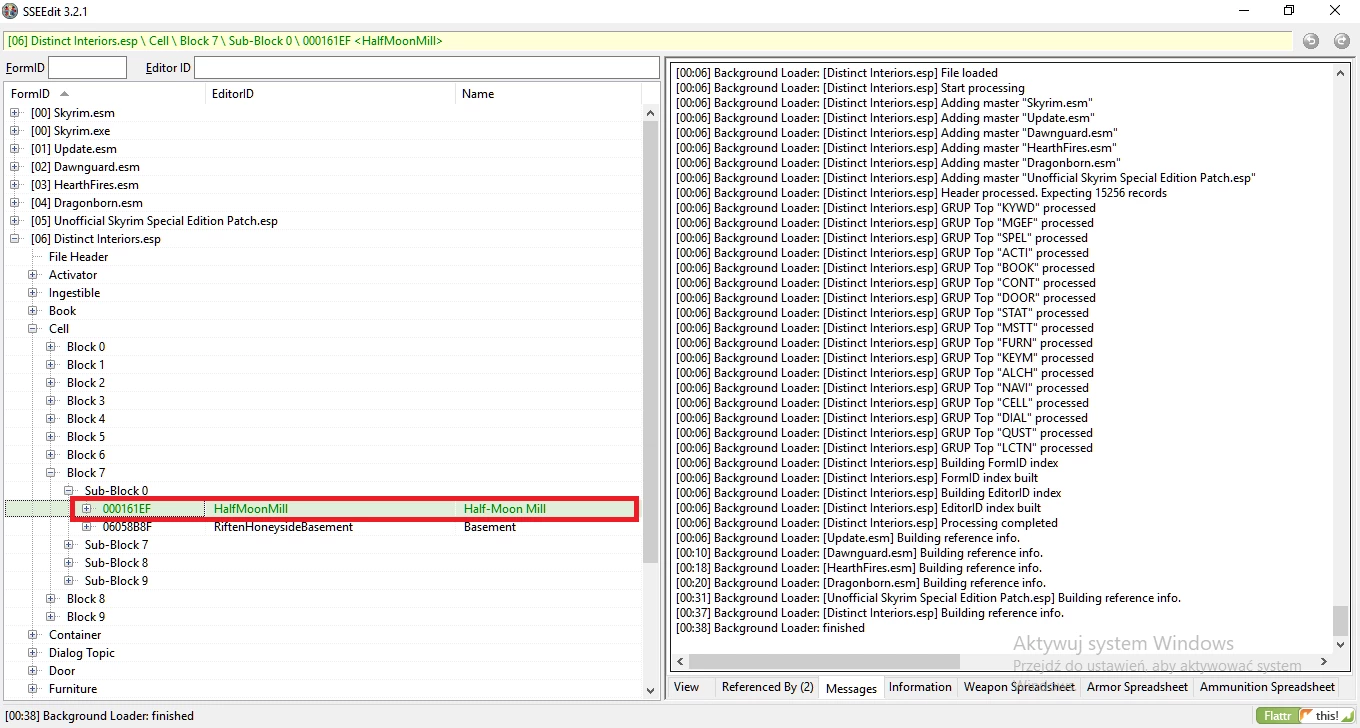This screenshot has height=728, width=1360.
Task: Select the Sub-Block 9 tree row
Action: point(116,581)
